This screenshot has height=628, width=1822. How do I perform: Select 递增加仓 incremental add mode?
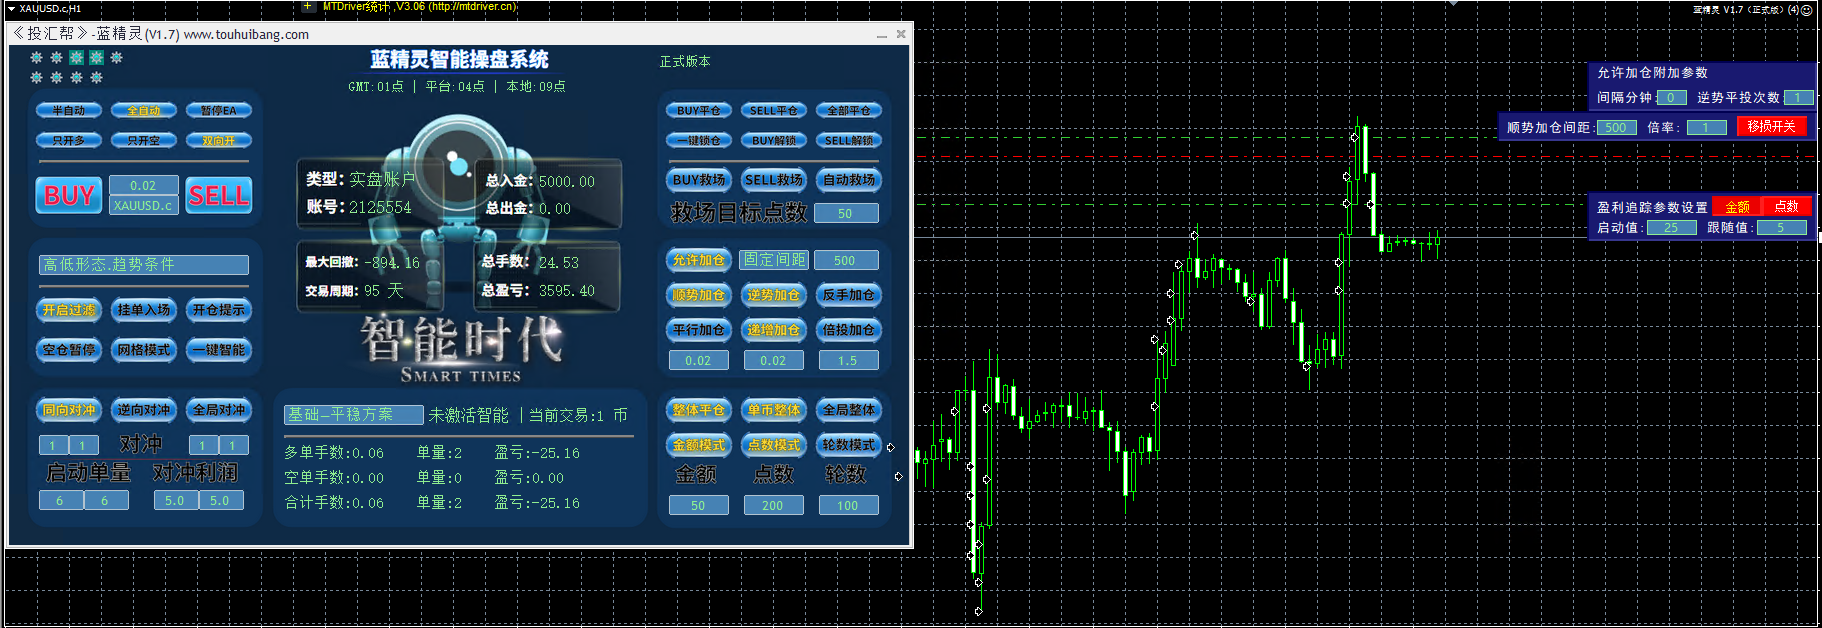coord(773,330)
